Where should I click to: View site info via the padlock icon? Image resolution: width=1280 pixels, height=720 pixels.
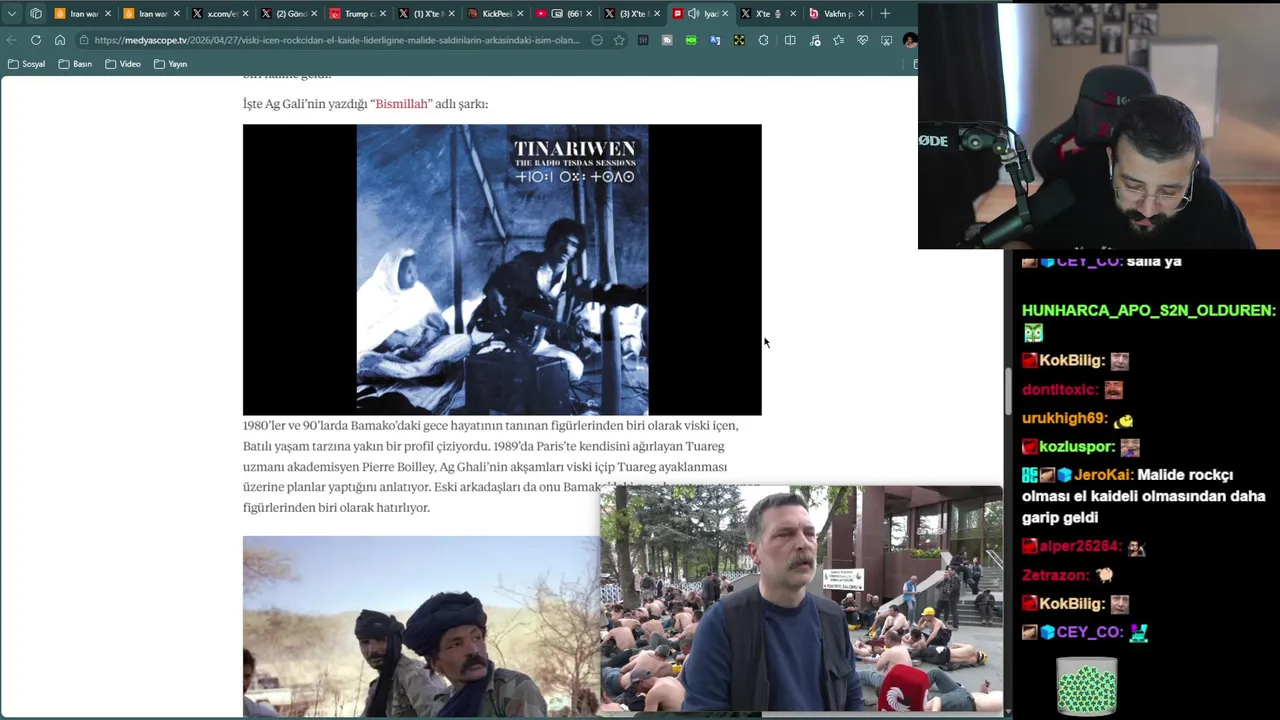point(84,40)
